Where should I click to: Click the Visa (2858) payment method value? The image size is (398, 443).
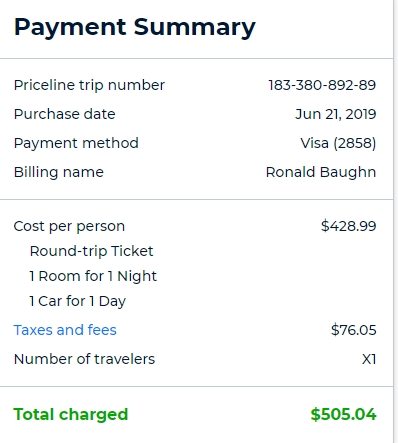point(338,143)
